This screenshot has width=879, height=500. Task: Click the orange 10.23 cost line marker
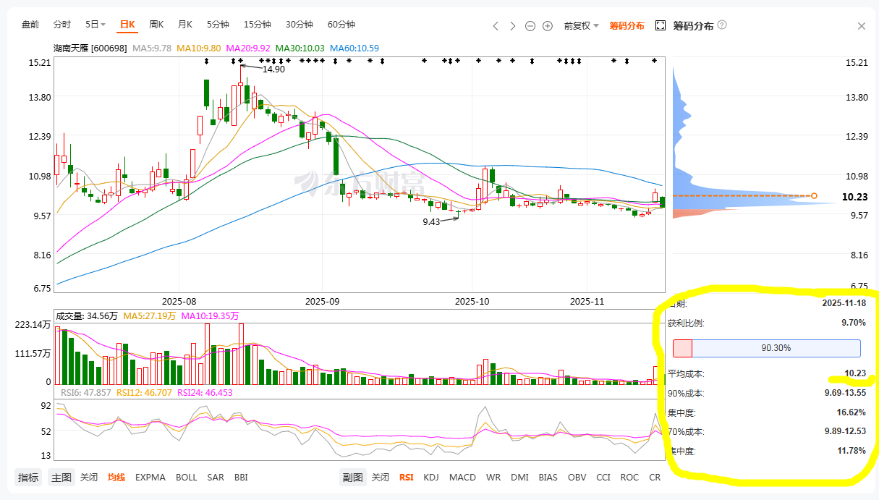point(814,196)
